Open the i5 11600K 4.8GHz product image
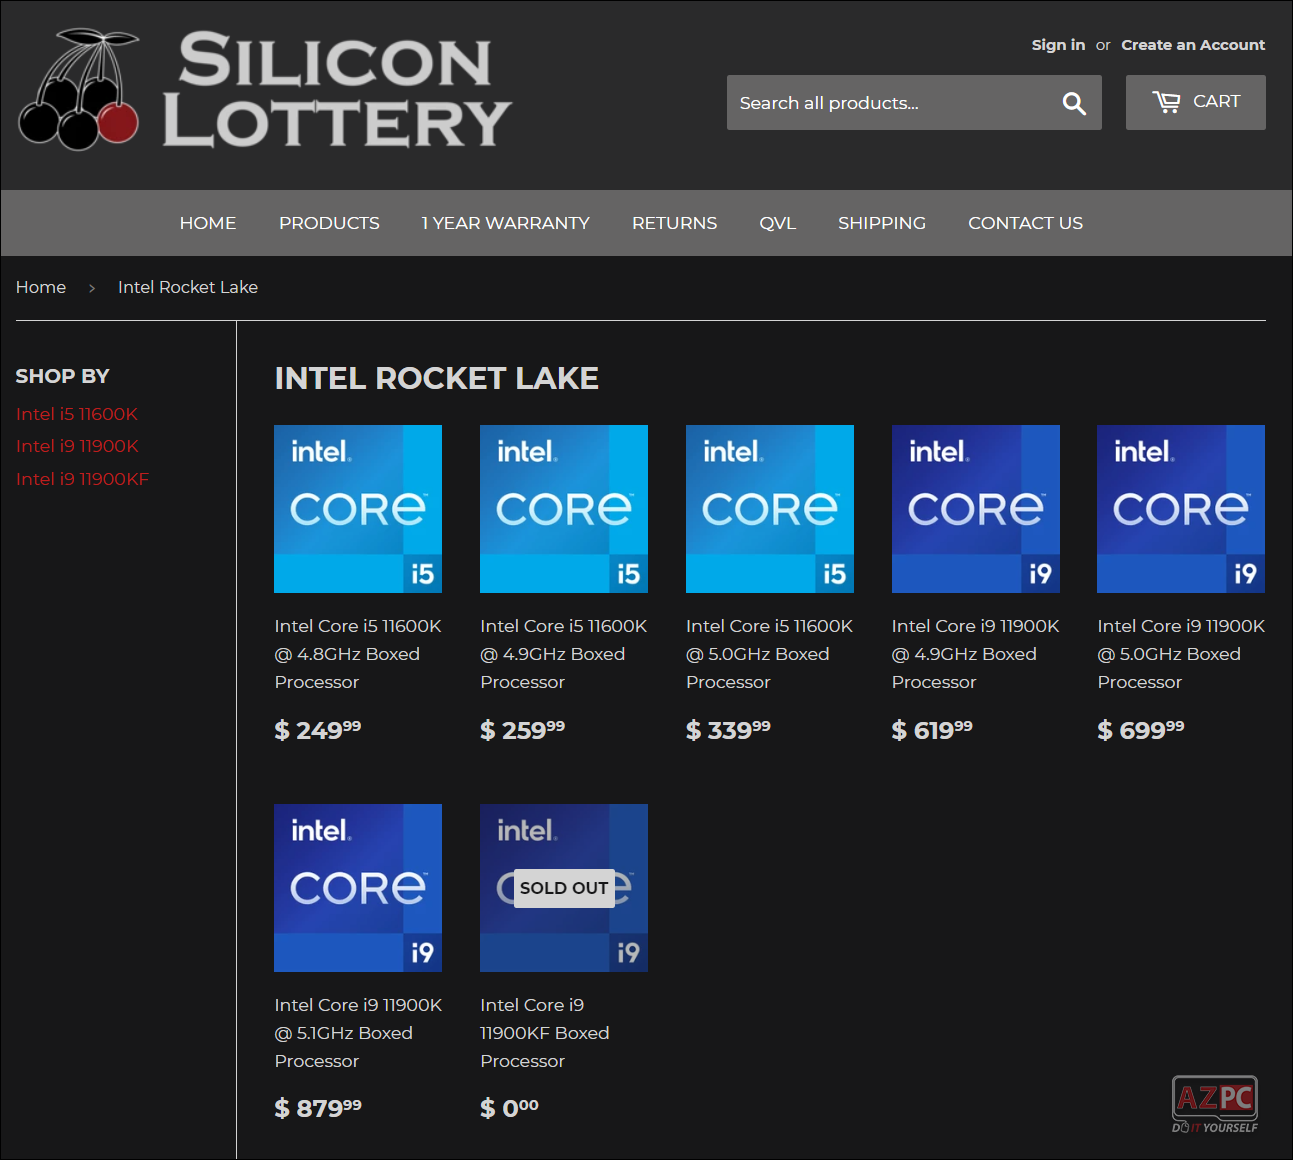1293x1160 pixels. tap(357, 509)
